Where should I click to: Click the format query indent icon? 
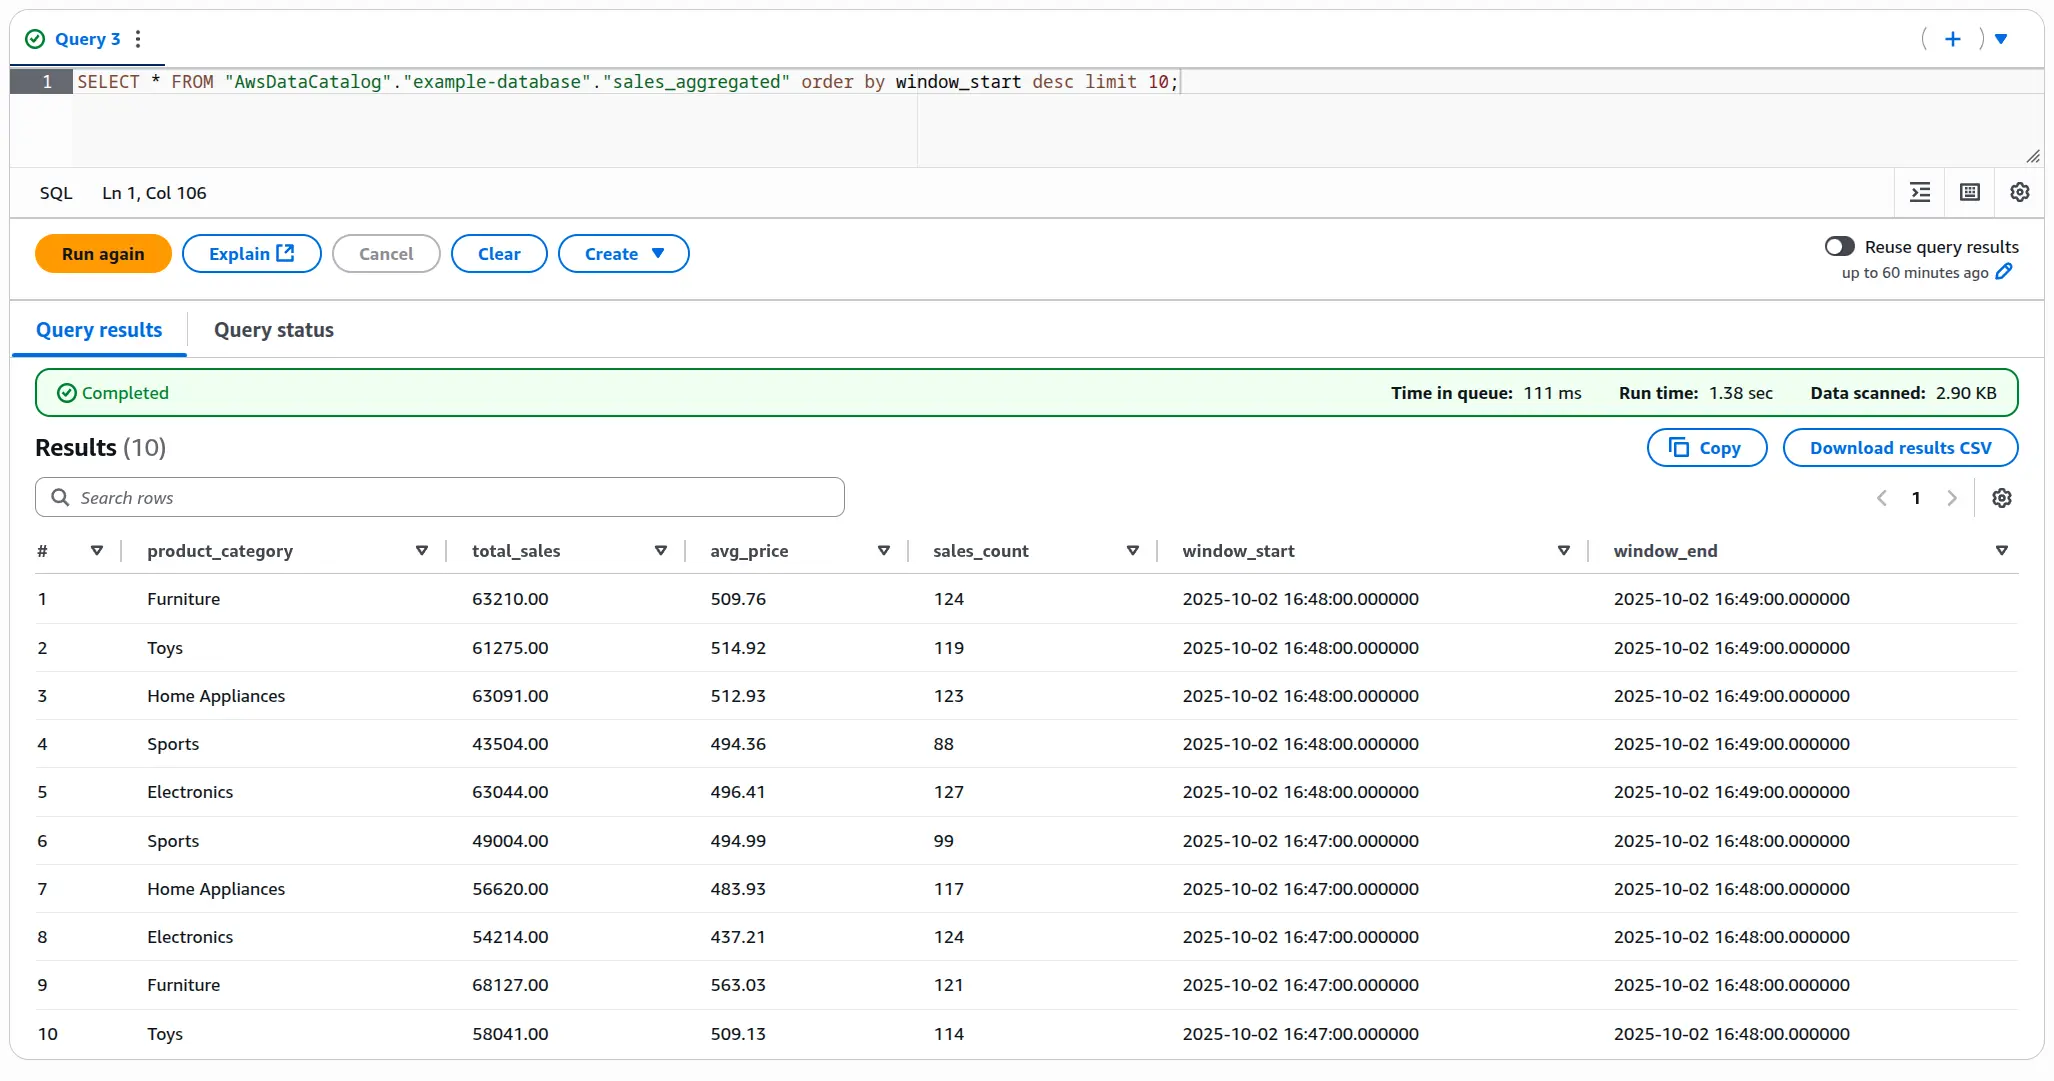(x=1920, y=193)
